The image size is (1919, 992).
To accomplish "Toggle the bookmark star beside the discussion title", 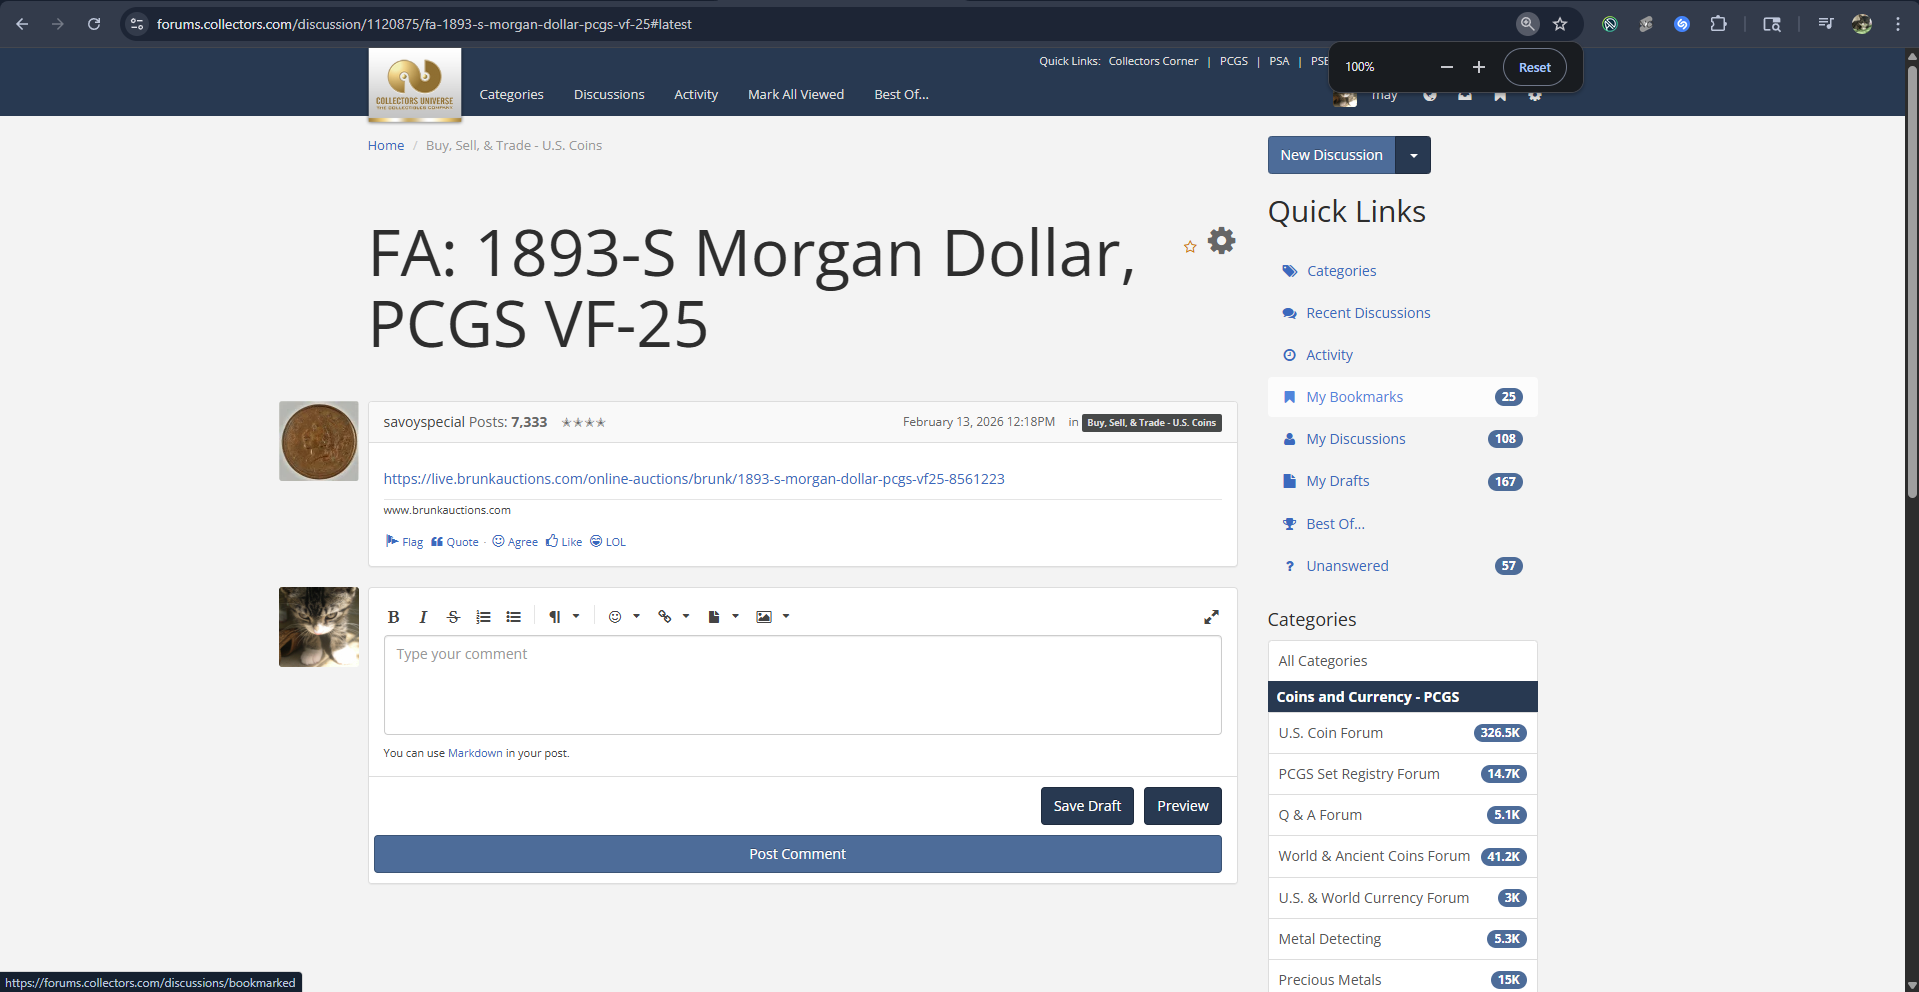I will click(x=1190, y=247).
